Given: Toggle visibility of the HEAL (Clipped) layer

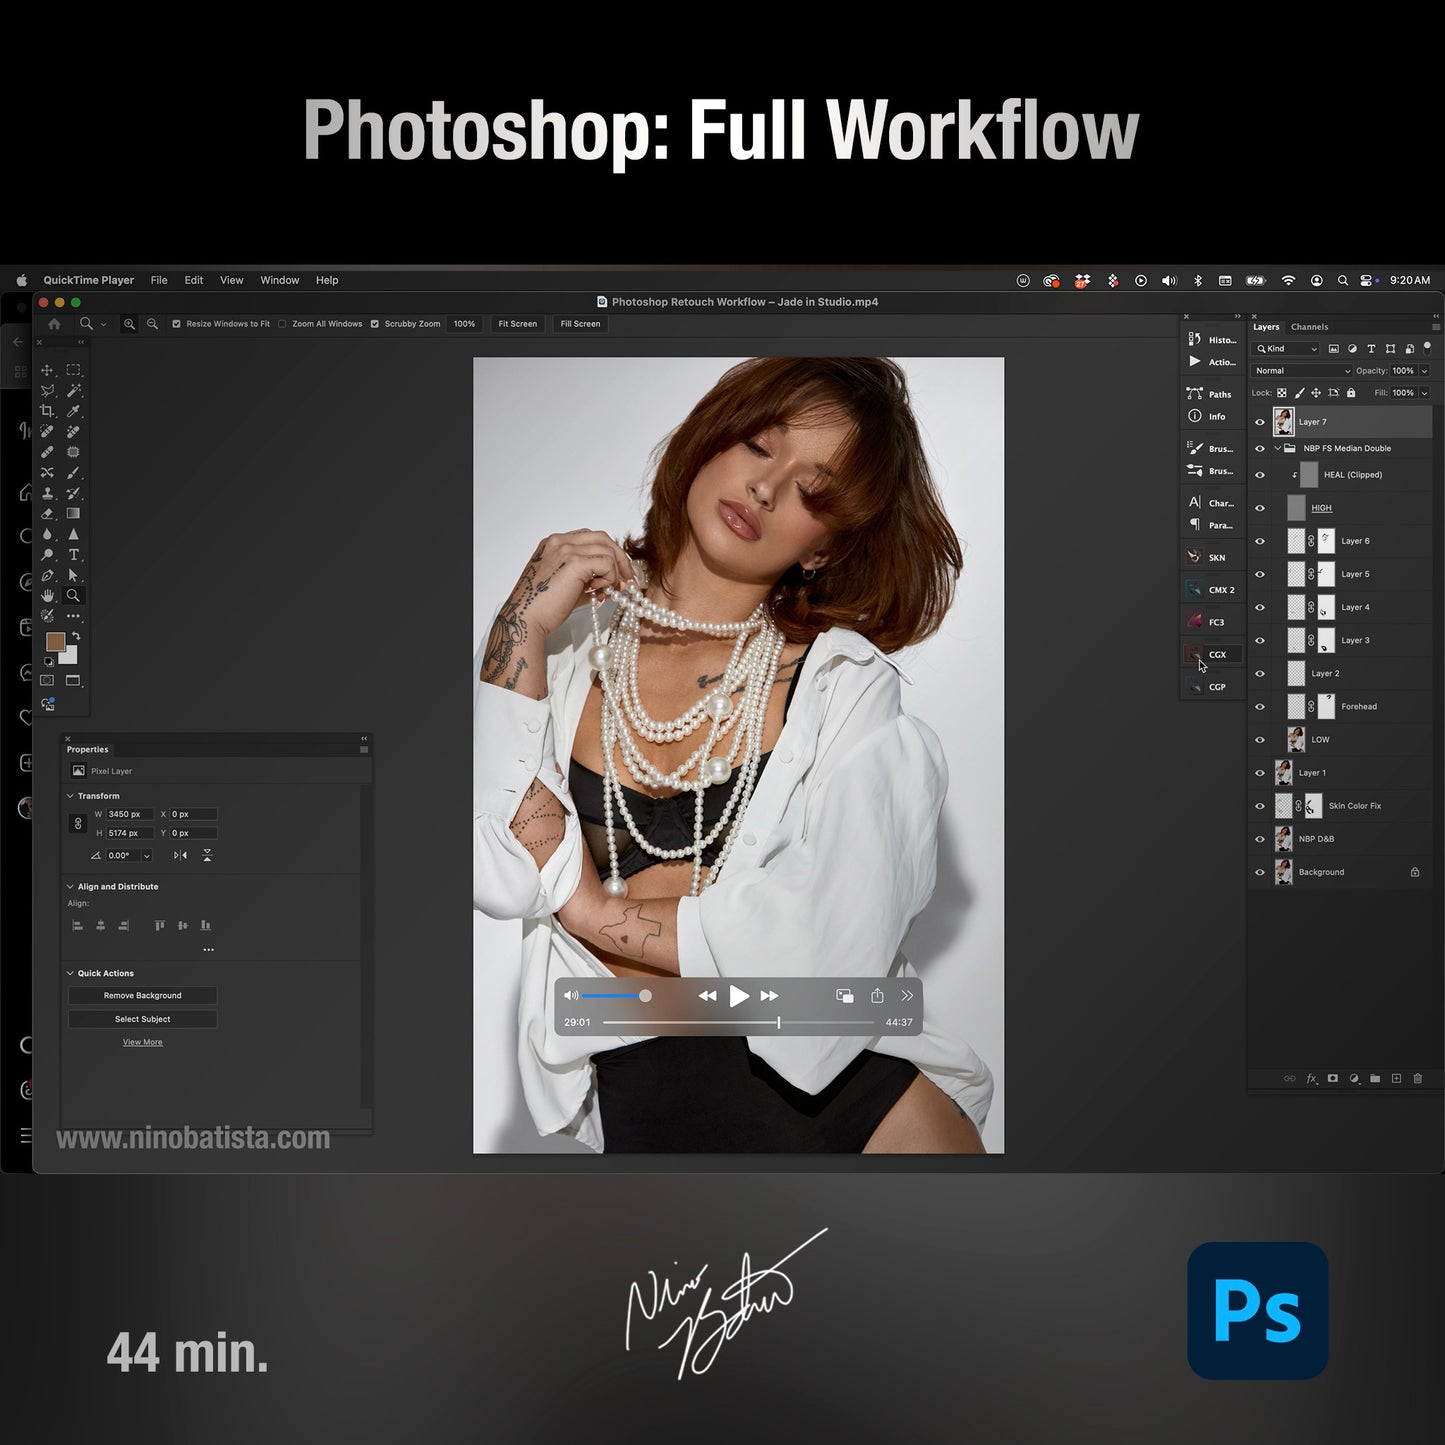Looking at the screenshot, I should (x=1261, y=474).
